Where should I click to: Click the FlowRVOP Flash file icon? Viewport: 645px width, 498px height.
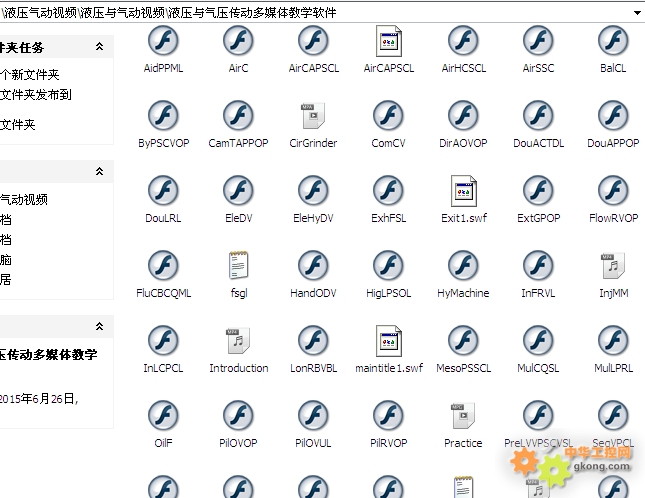(x=613, y=190)
